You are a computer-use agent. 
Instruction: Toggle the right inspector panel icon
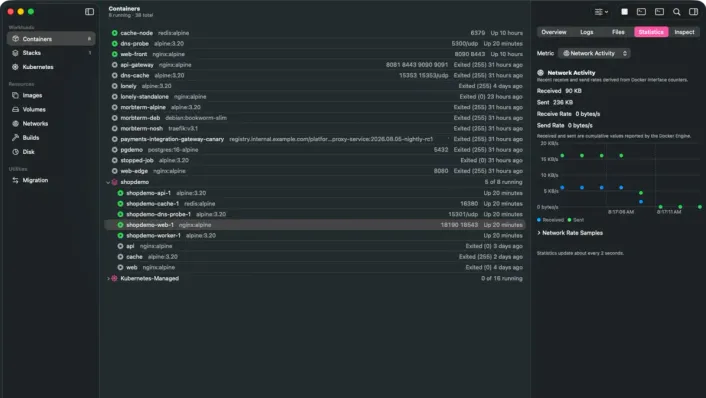(x=693, y=12)
